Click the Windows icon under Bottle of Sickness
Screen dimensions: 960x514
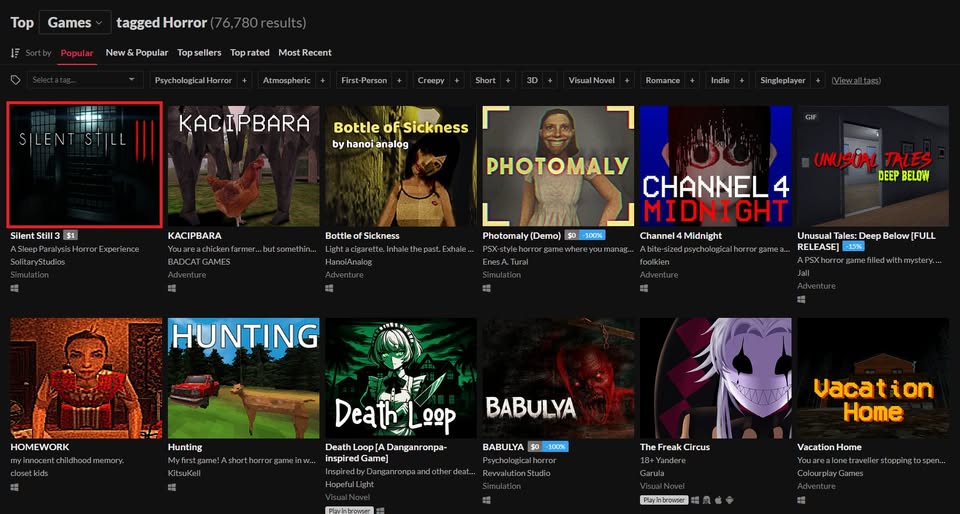click(x=329, y=288)
